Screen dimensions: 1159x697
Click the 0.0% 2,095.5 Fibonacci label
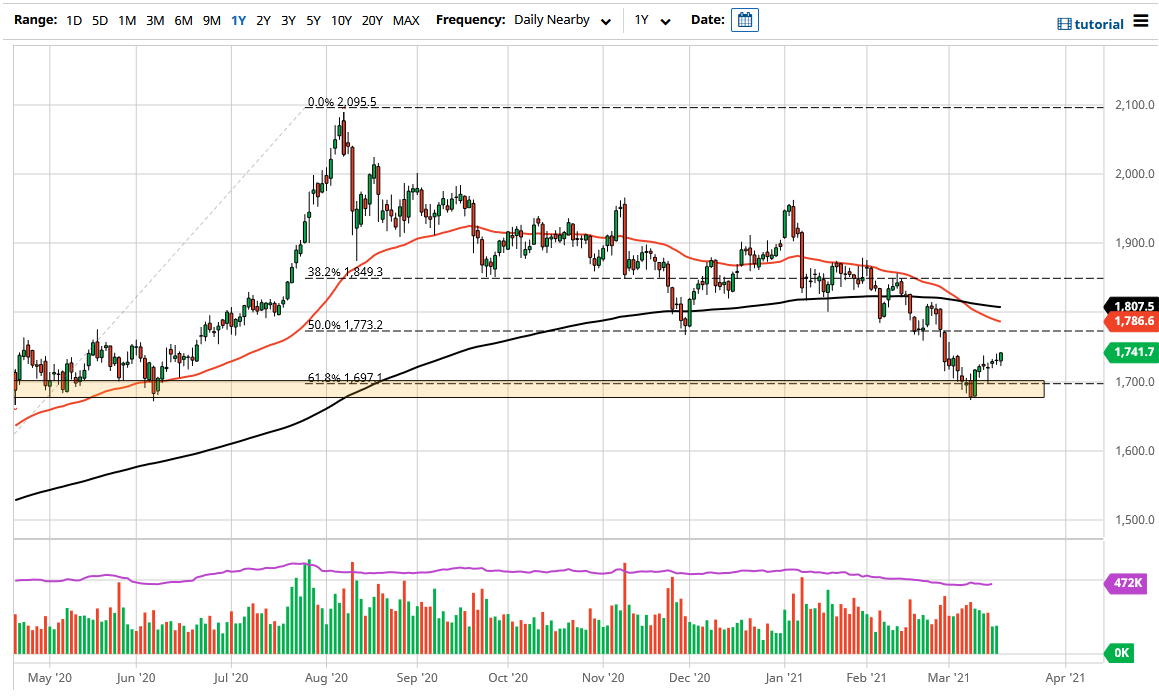(x=342, y=102)
